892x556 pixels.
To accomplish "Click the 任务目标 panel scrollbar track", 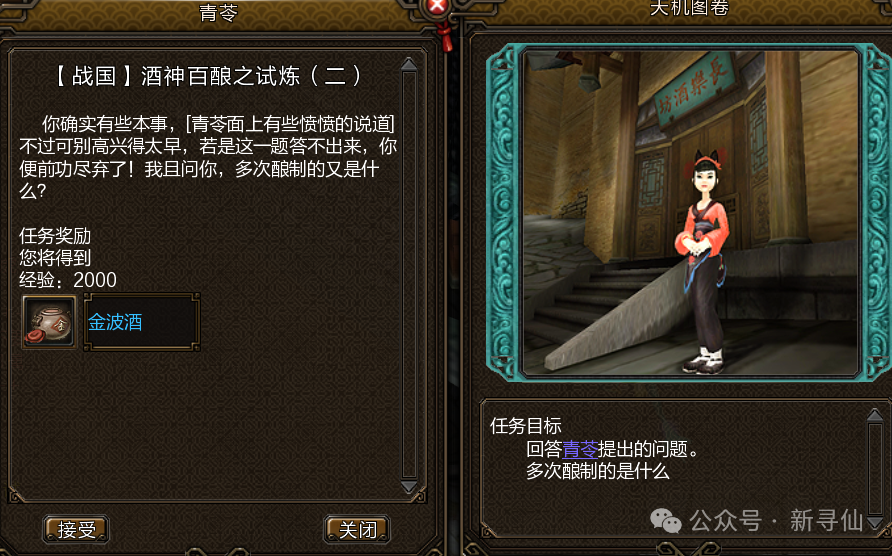I will click(x=876, y=468).
